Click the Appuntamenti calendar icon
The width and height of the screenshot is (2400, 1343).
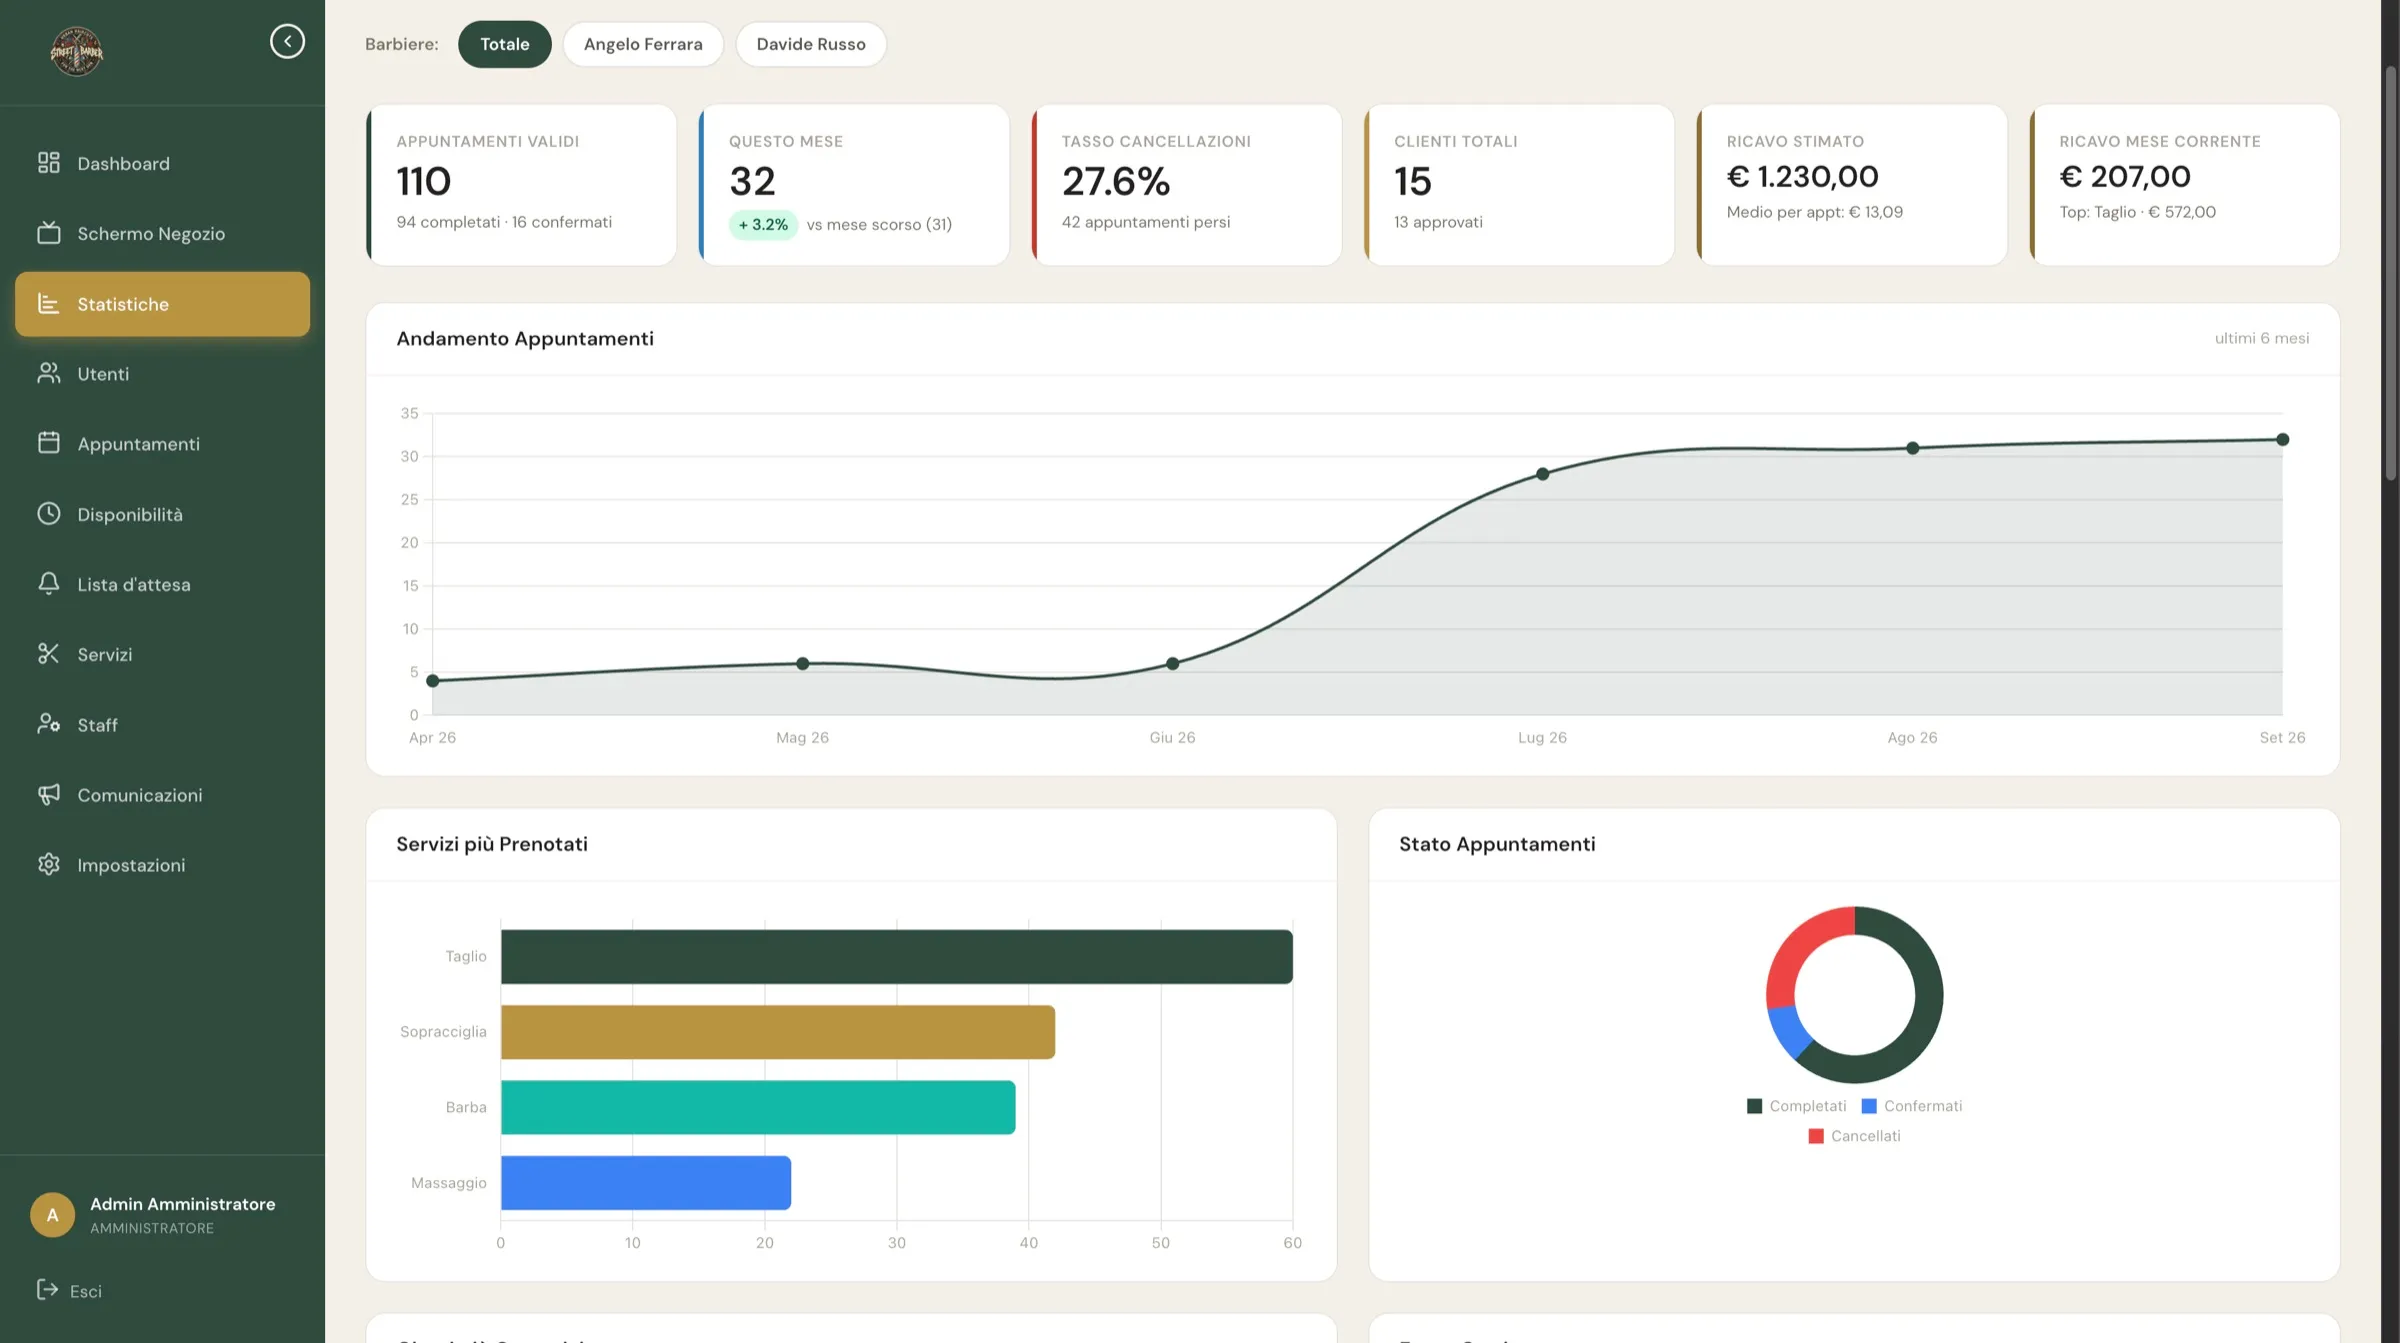click(49, 443)
